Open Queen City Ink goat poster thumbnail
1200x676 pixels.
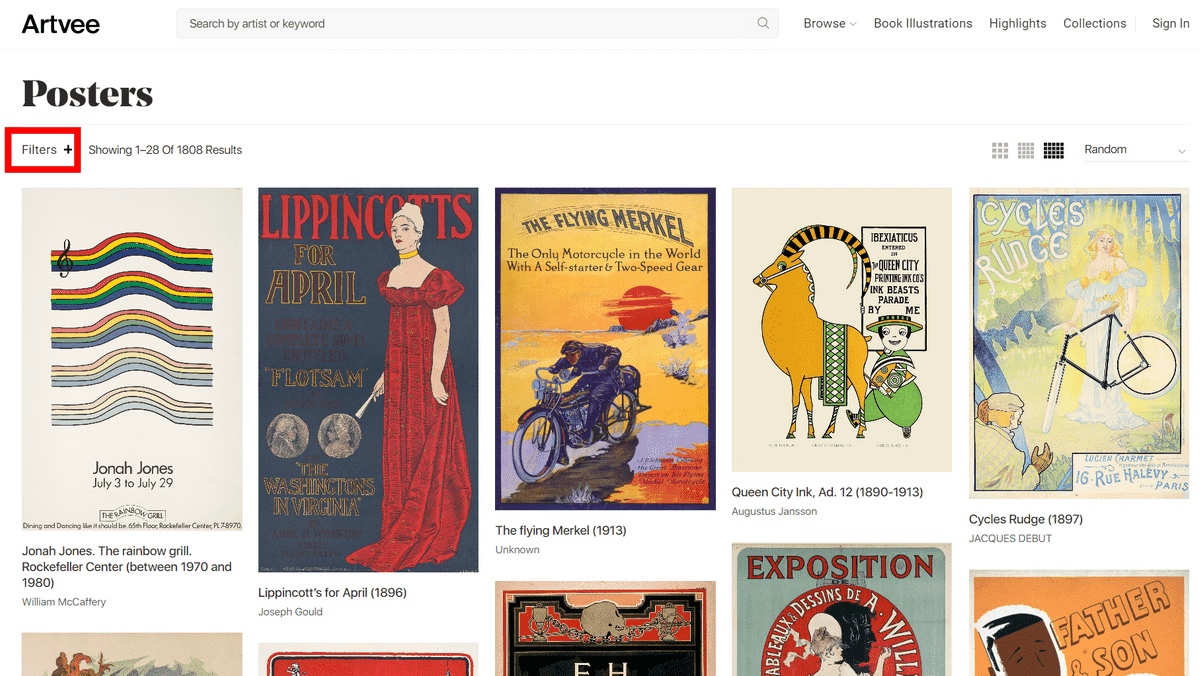[x=842, y=330]
